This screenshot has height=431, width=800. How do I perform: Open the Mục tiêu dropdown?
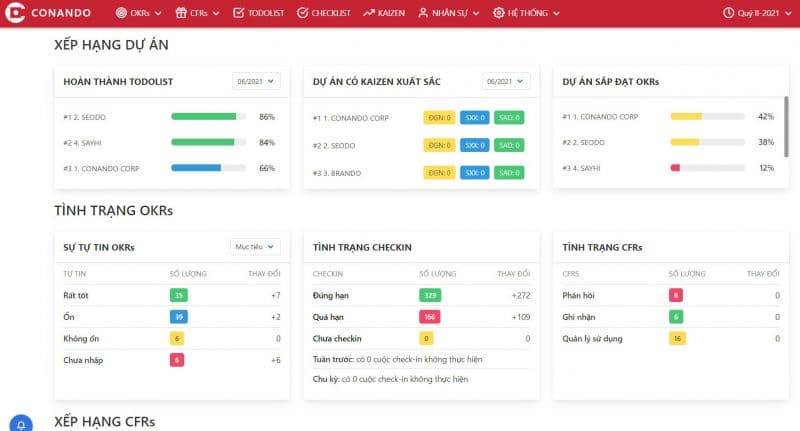coord(255,247)
